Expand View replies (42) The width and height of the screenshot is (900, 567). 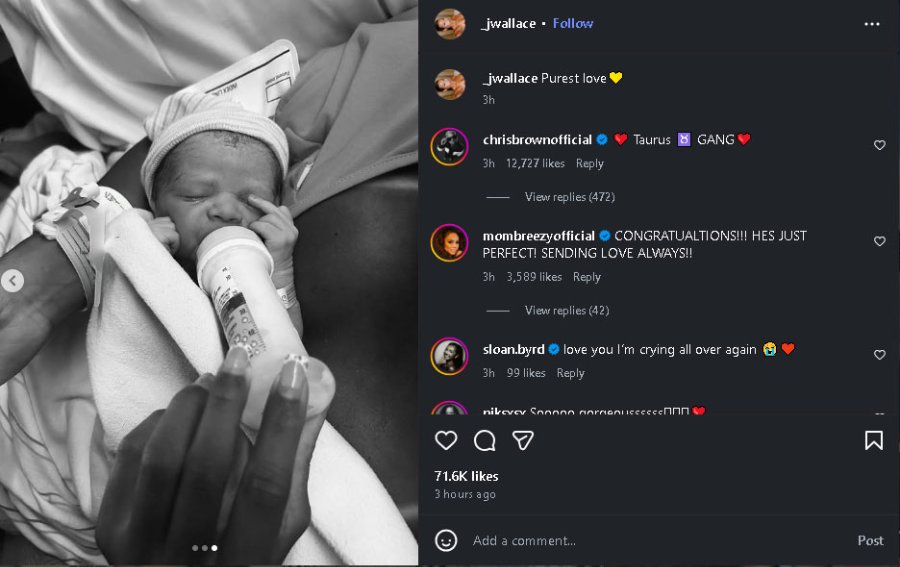point(566,311)
